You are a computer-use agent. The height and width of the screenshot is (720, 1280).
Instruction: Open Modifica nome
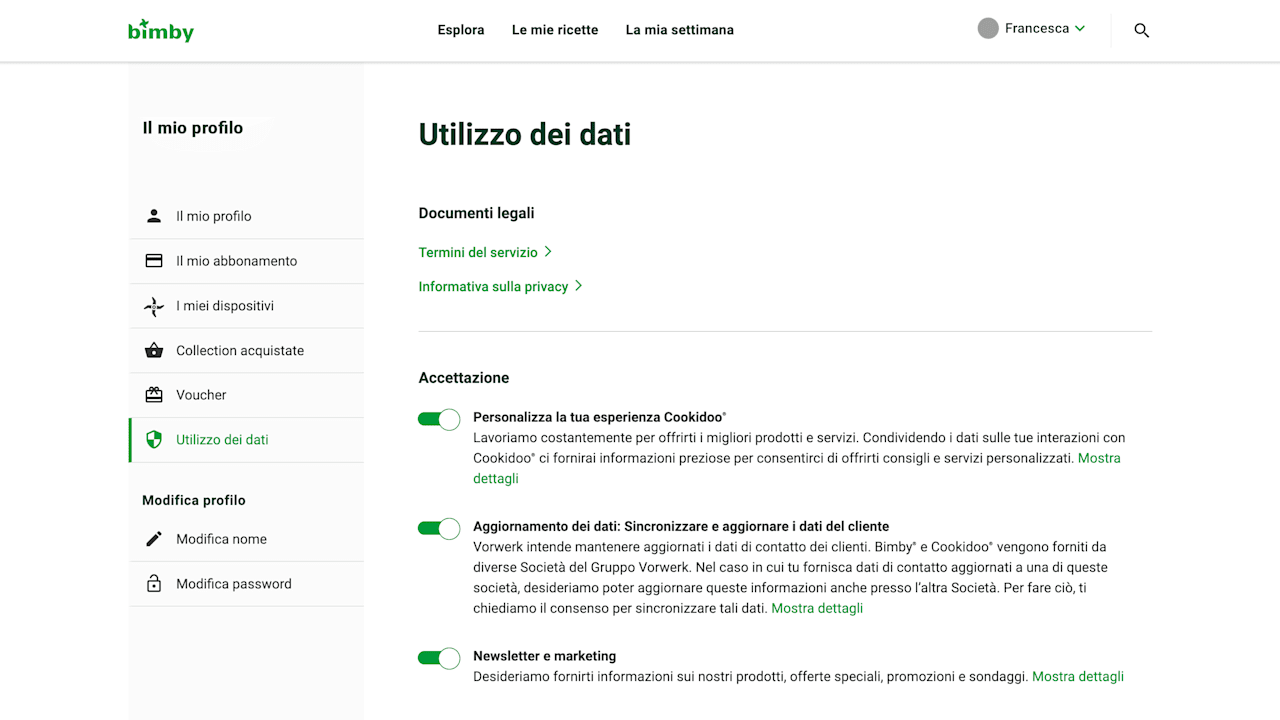[246, 539]
